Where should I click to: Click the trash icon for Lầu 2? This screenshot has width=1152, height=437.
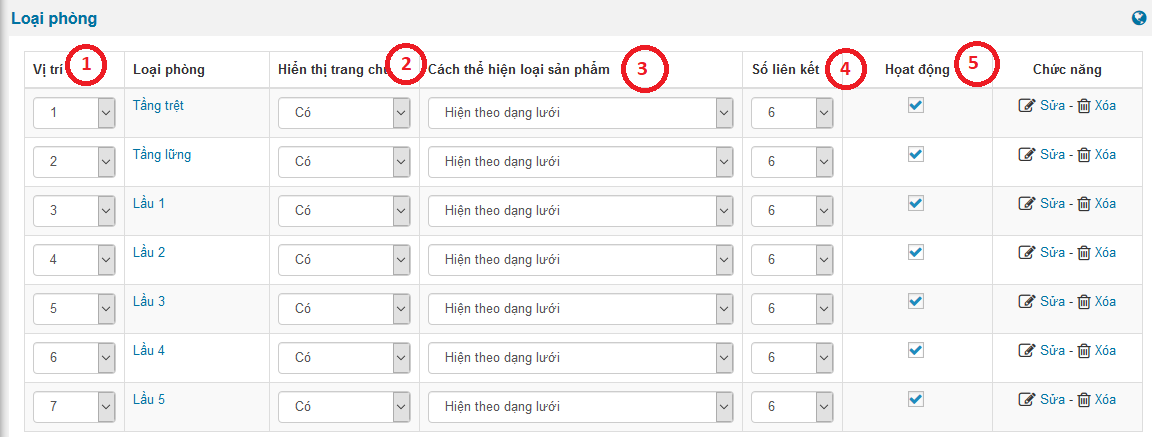tap(1083, 253)
